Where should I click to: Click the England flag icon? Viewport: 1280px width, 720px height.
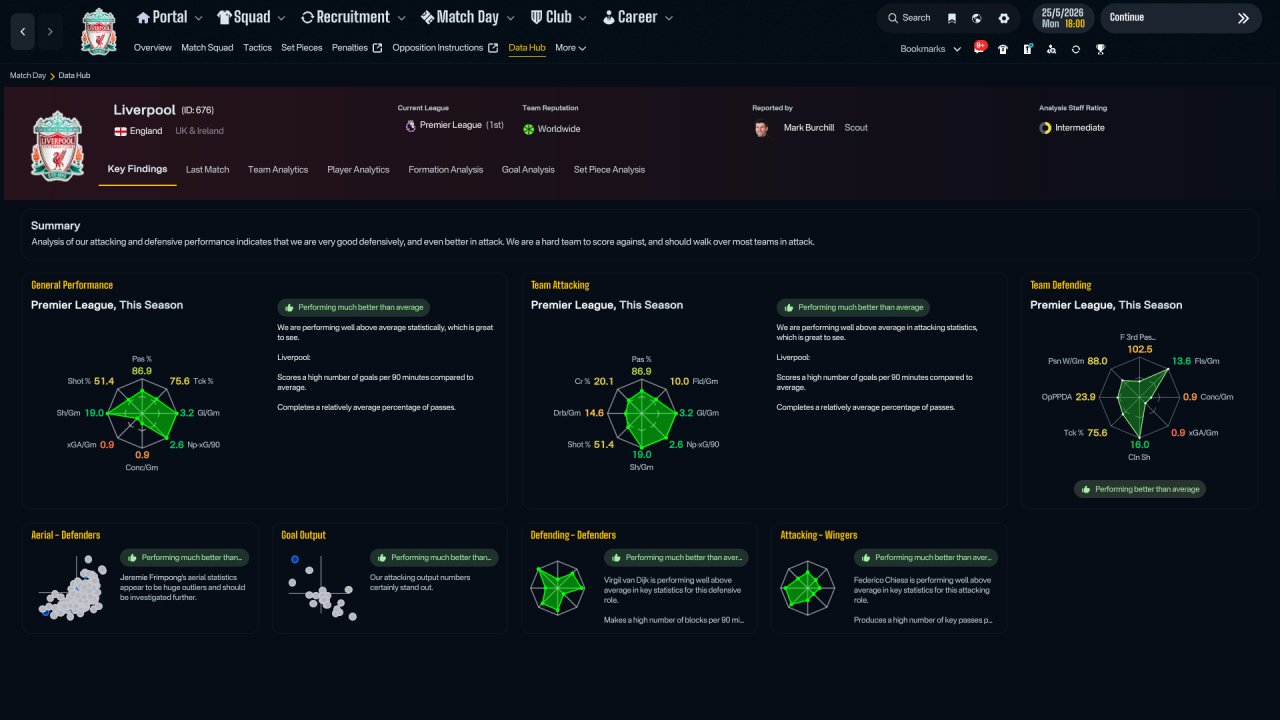[120, 131]
